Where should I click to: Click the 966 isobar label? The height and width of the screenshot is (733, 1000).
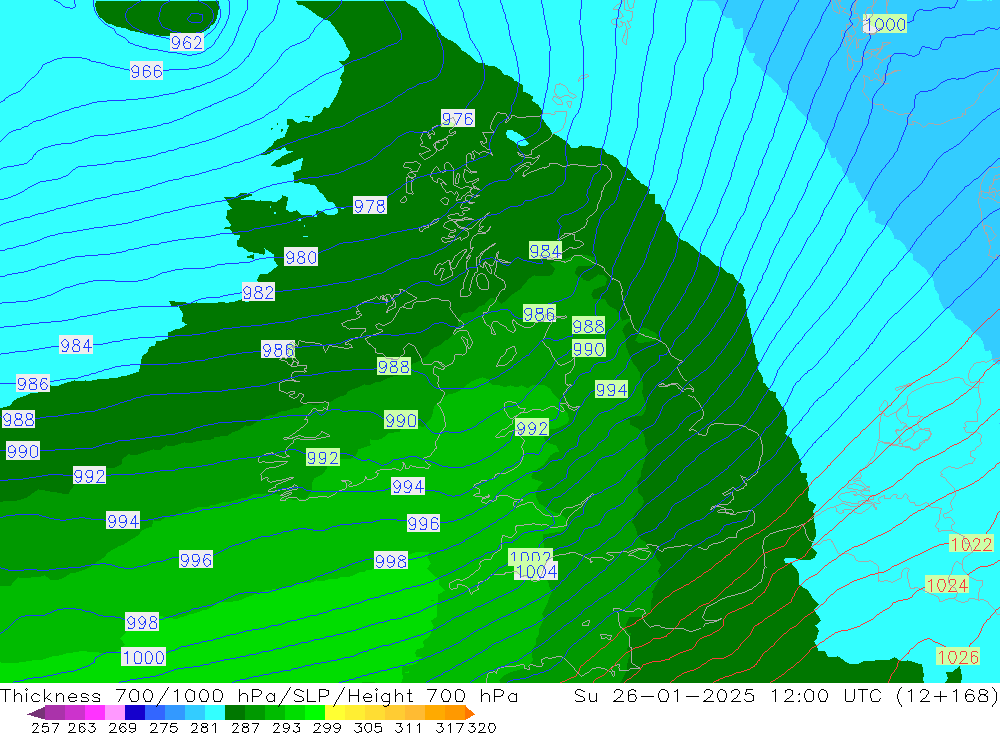[146, 71]
